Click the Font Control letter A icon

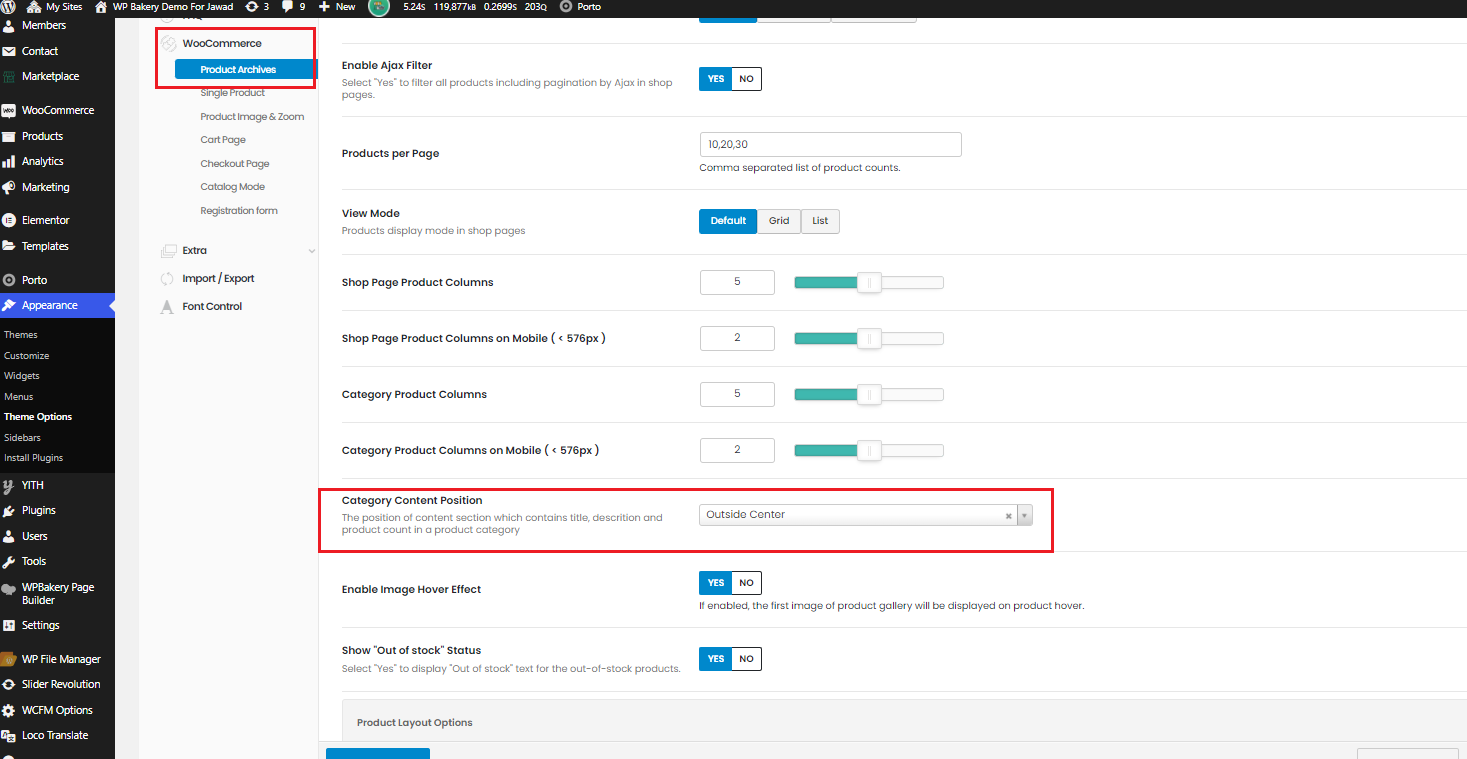tap(168, 307)
